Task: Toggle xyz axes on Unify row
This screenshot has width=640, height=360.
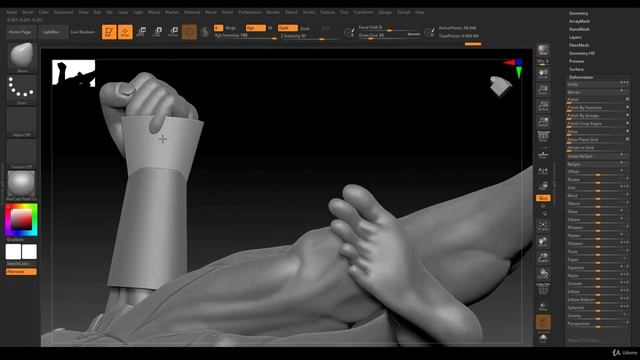Action: (624, 83)
